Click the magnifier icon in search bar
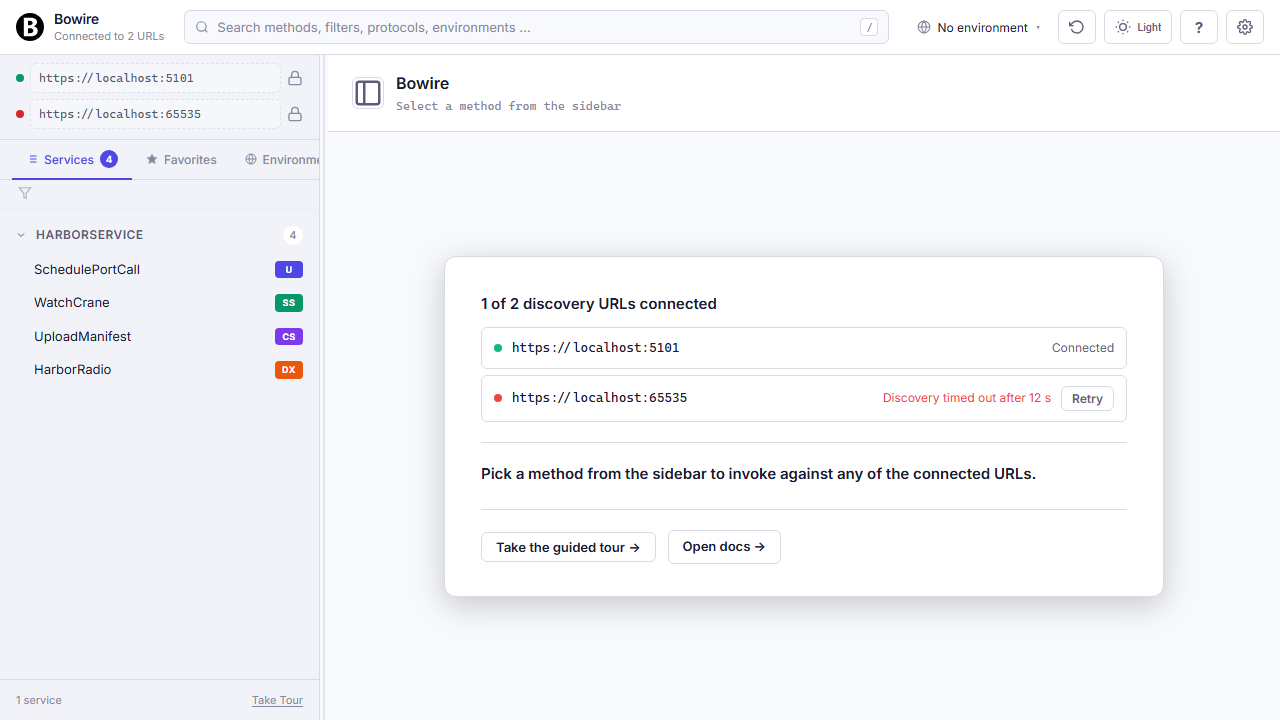 [x=202, y=27]
